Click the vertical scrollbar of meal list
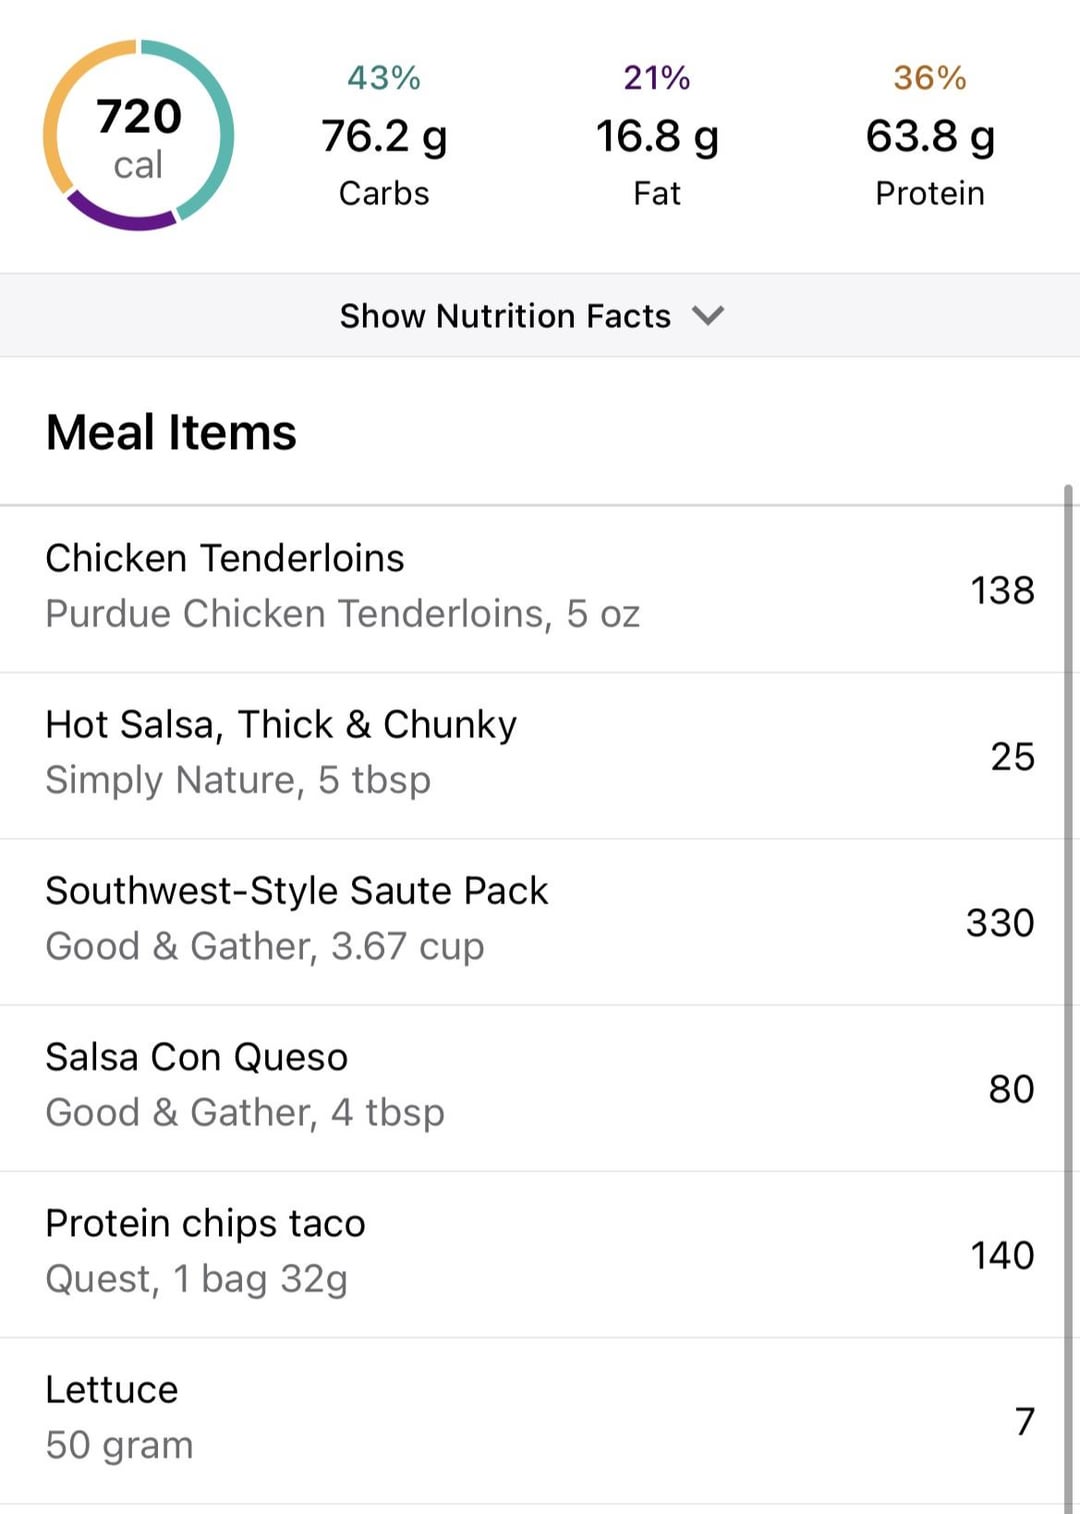1080x1514 pixels. pyautogui.click(x=1069, y=999)
